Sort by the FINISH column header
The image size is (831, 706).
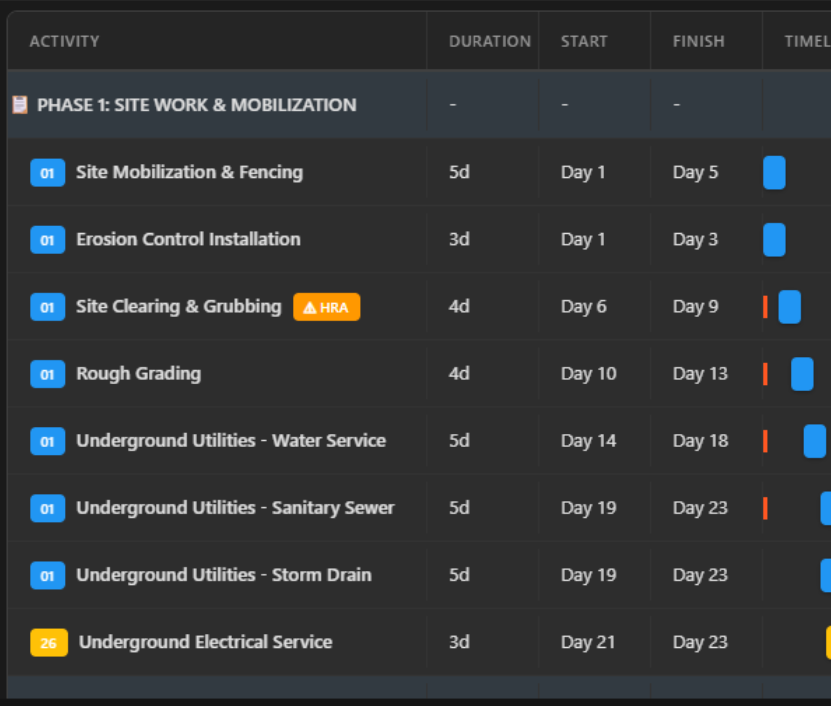click(x=698, y=41)
